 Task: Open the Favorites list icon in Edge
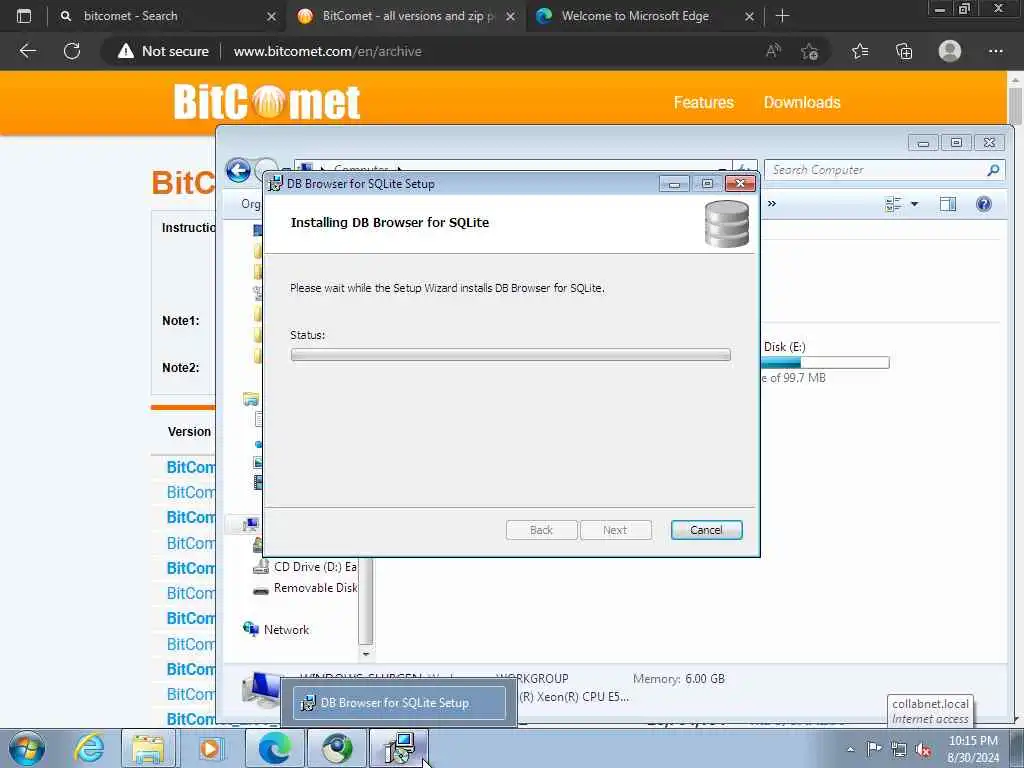pyautogui.click(x=860, y=51)
